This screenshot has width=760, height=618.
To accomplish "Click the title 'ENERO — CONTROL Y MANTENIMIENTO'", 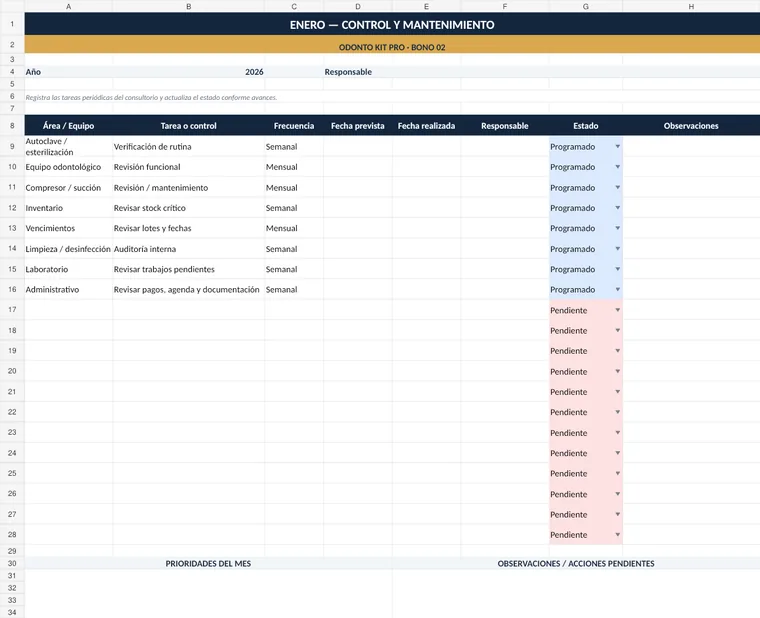I will click(392, 25).
